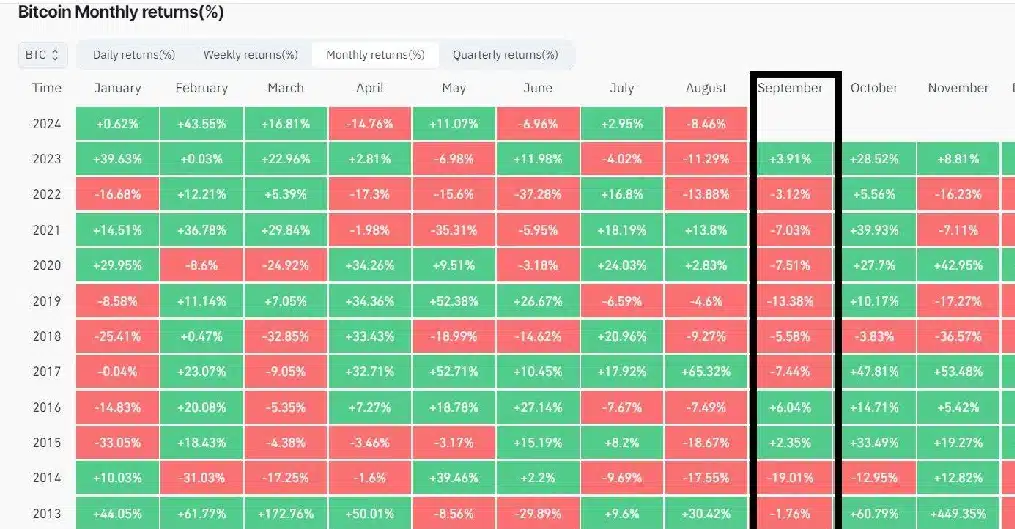Click the July column header

click(622, 88)
